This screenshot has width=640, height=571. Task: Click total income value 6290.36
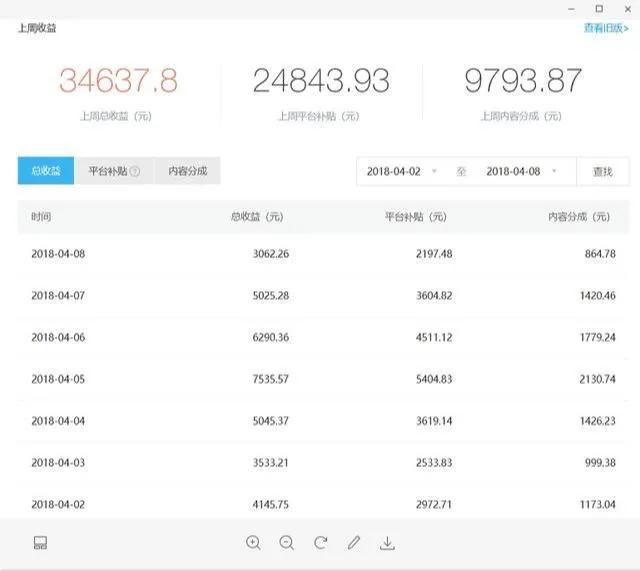coord(271,338)
